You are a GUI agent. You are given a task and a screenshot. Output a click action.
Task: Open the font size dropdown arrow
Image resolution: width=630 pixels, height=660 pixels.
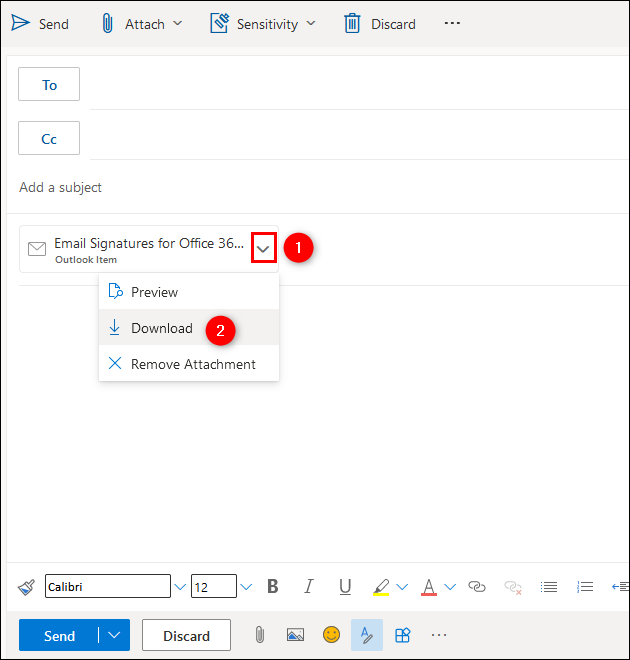tap(246, 587)
